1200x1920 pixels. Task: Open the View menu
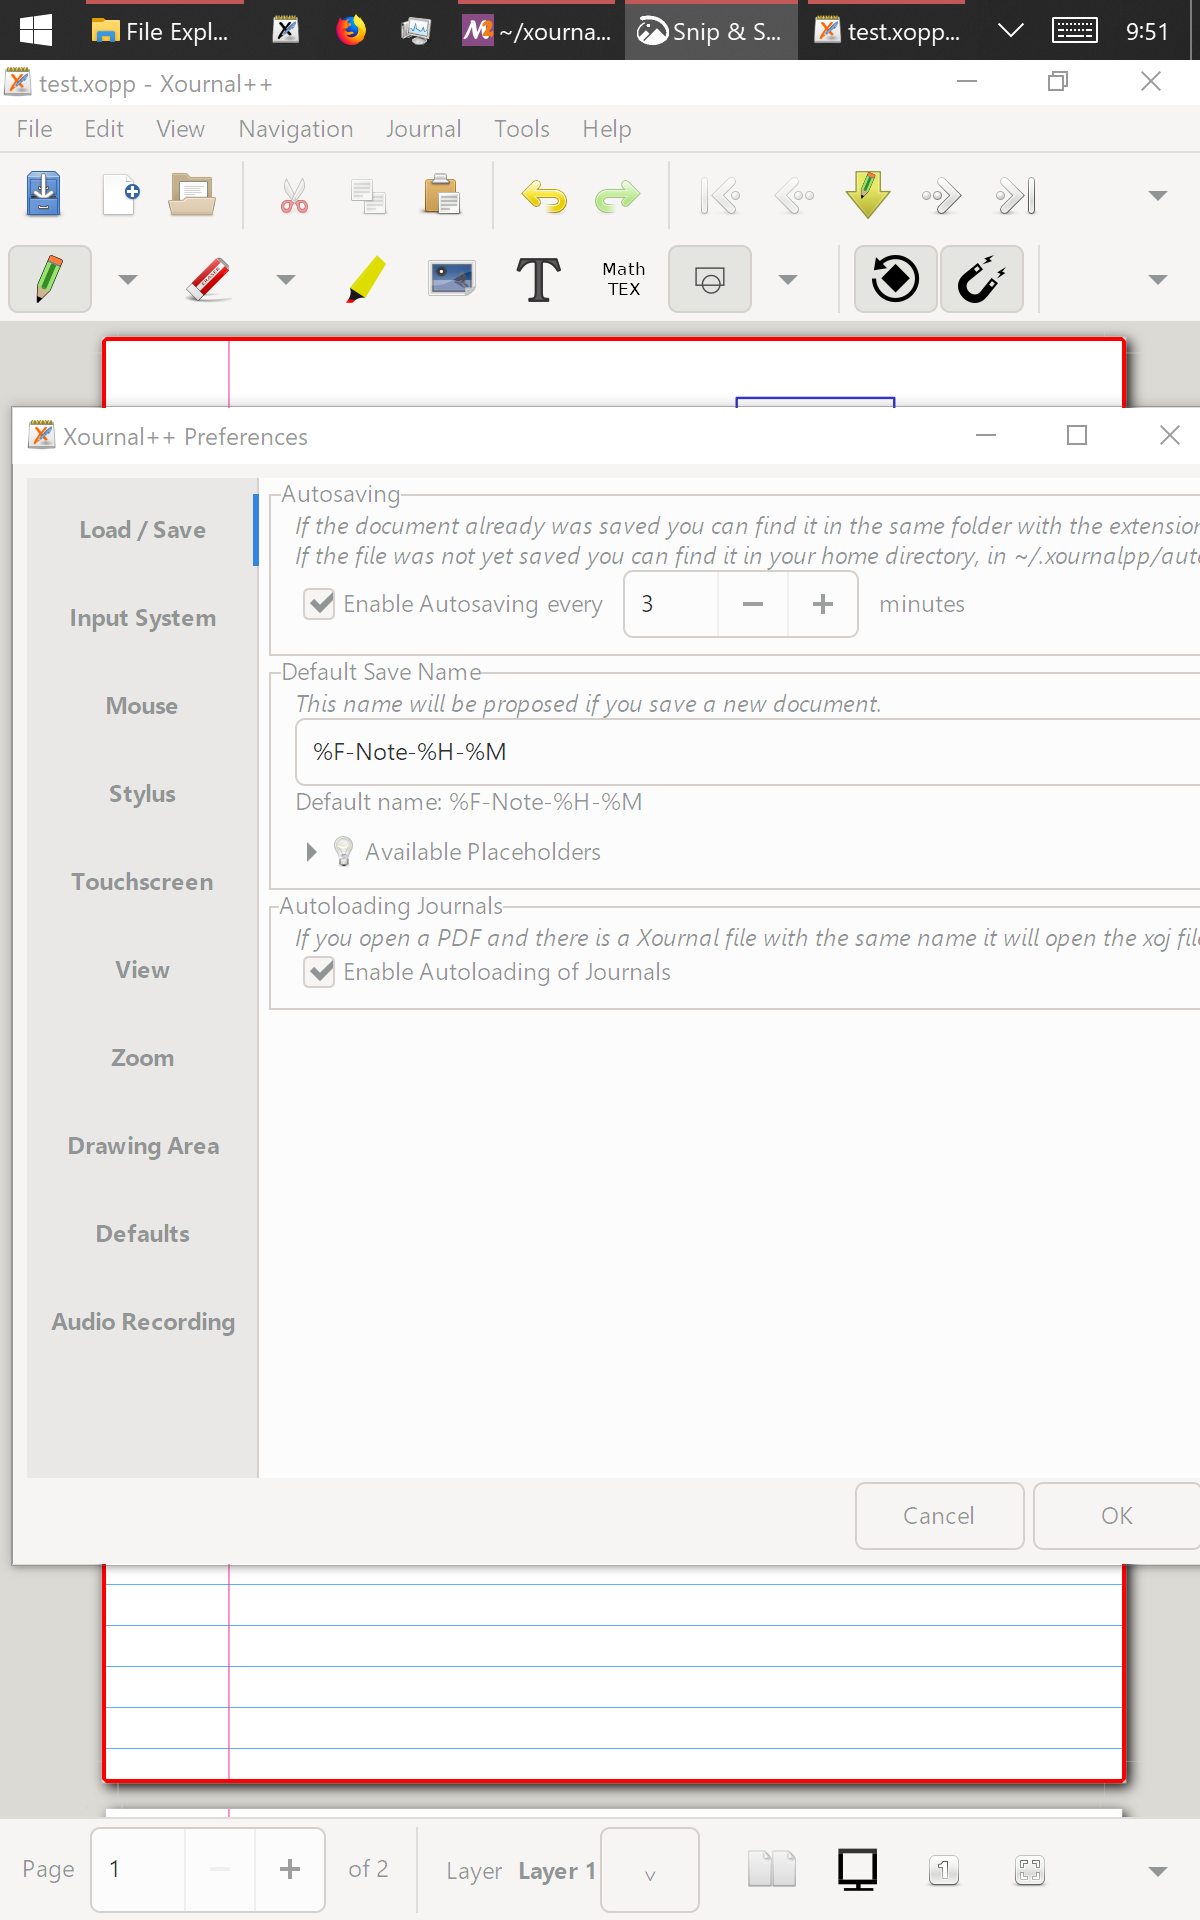point(180,129)
